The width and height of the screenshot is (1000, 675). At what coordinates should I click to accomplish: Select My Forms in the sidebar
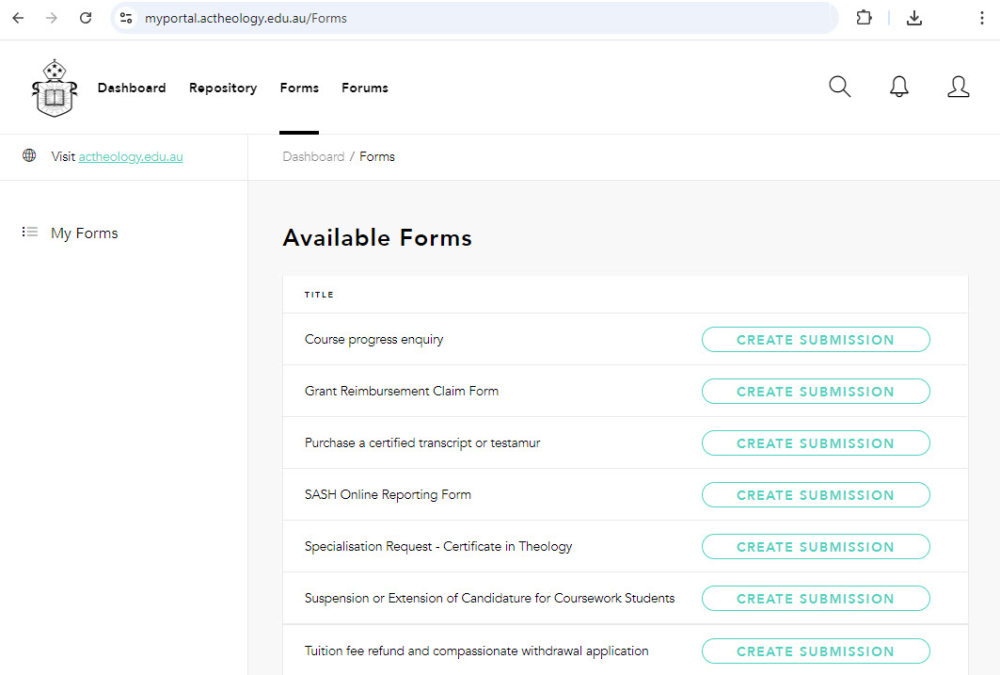pyautogui.click(x=84, y=232)
